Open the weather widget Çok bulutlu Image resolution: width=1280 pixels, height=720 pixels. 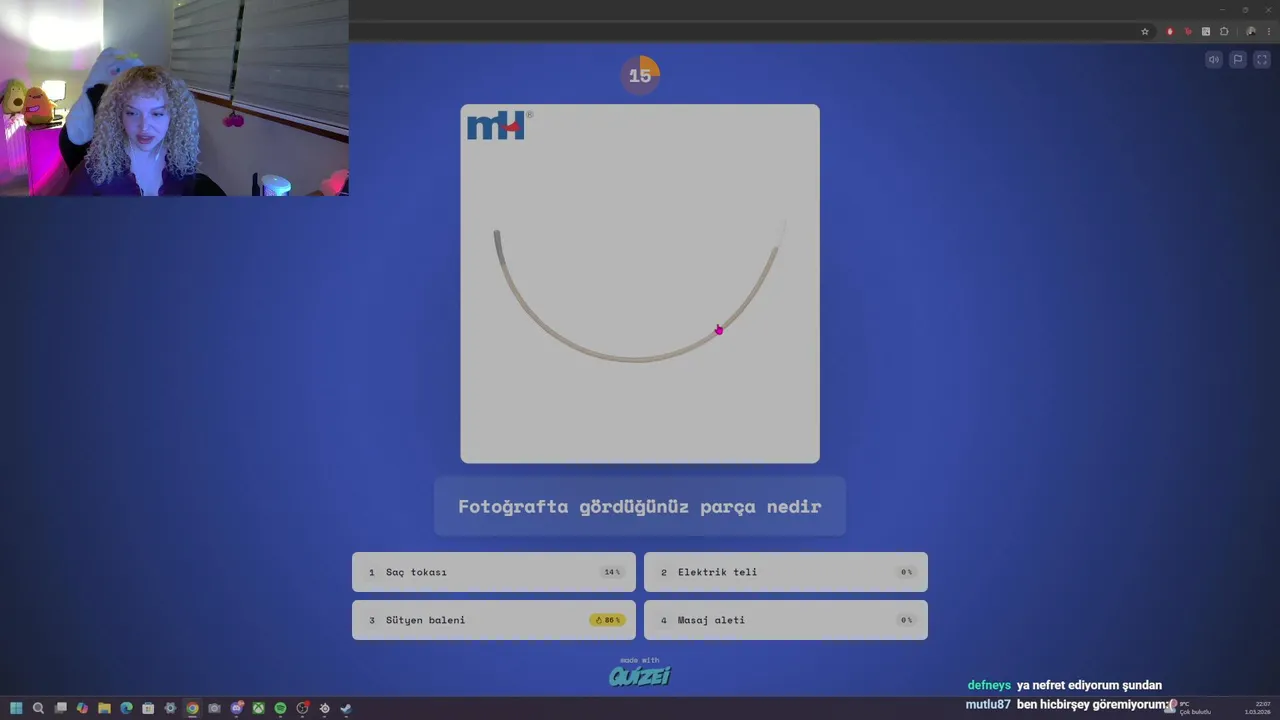tap(1189, 708)
